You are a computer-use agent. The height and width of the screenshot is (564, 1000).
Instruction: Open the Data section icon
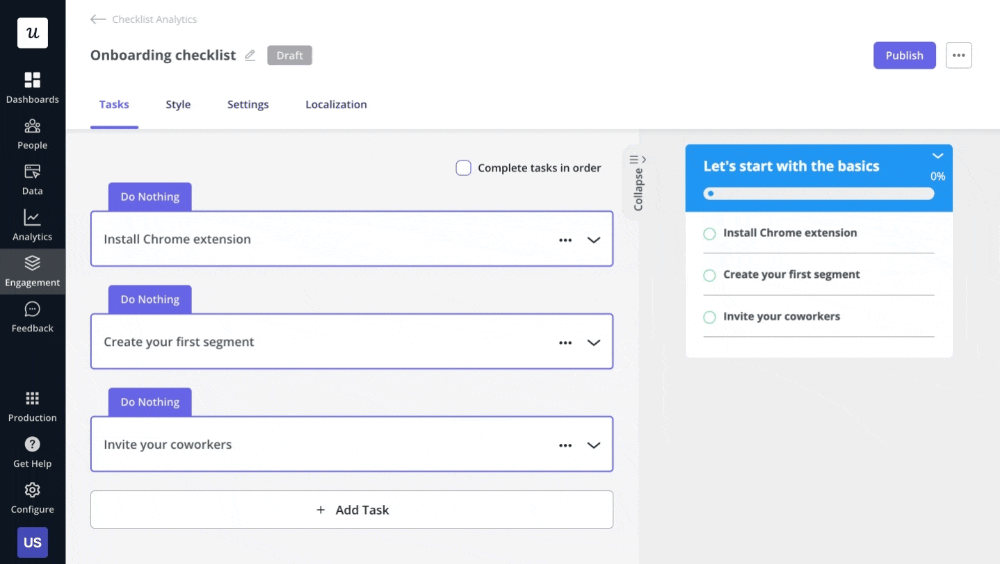pyautogui.click(x=32, y=172)
